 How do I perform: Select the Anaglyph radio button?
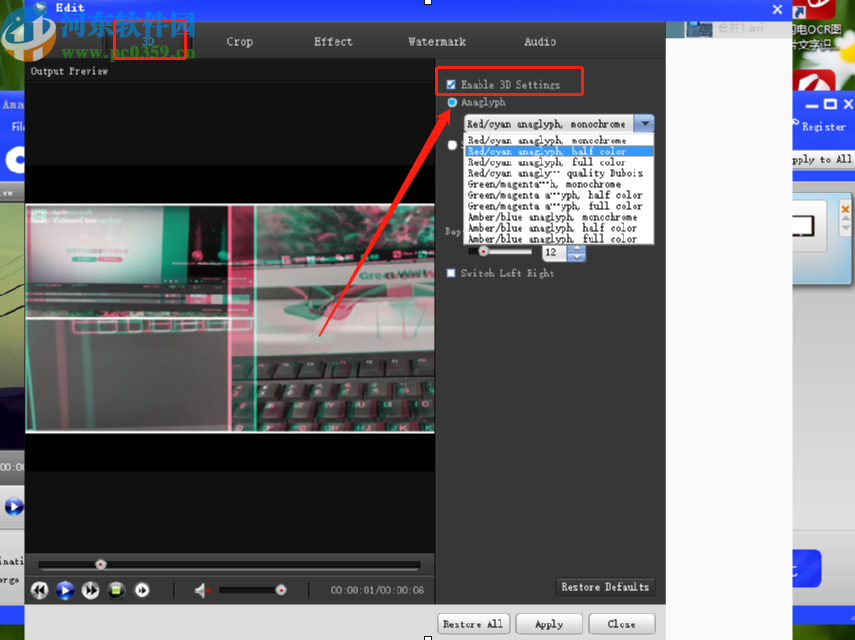(x=452, y=102)
